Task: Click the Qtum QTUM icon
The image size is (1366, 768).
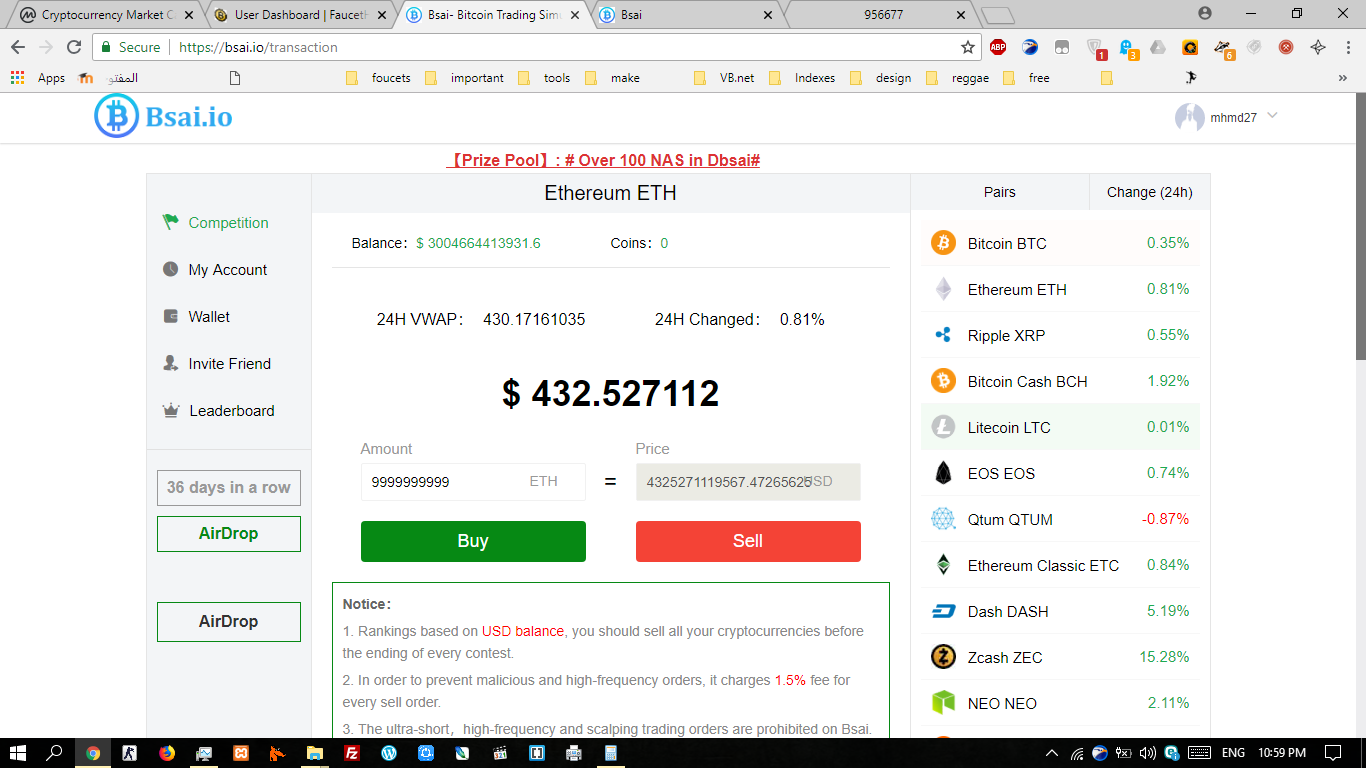Action: click(943, 519)
